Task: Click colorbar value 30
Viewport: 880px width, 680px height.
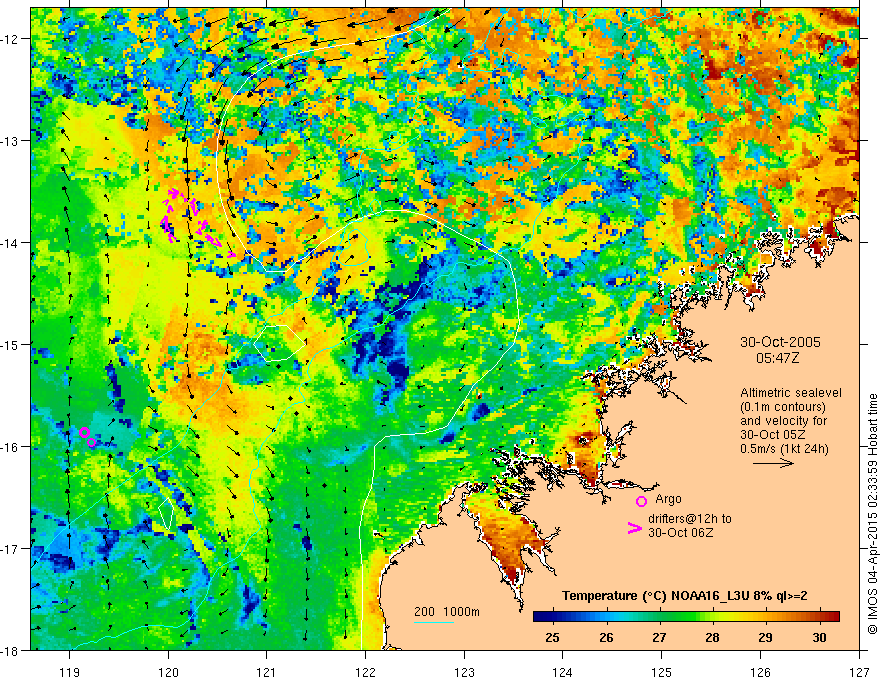Action: click(x=819, y=637)
